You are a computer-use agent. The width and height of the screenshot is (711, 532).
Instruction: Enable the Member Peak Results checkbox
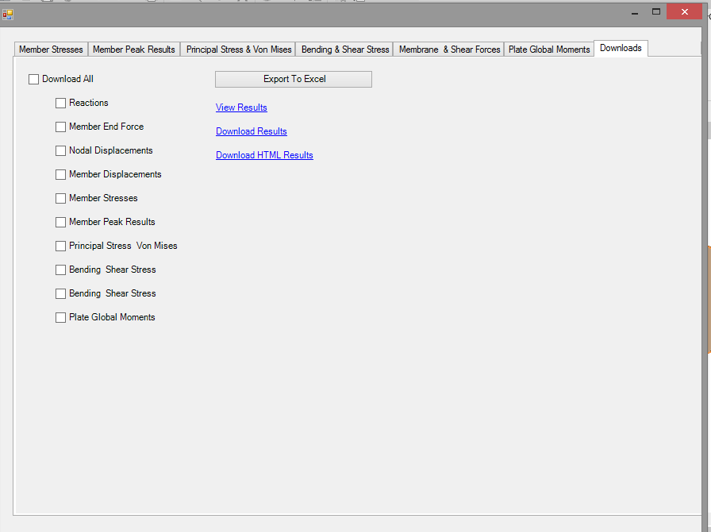(61, 223)
